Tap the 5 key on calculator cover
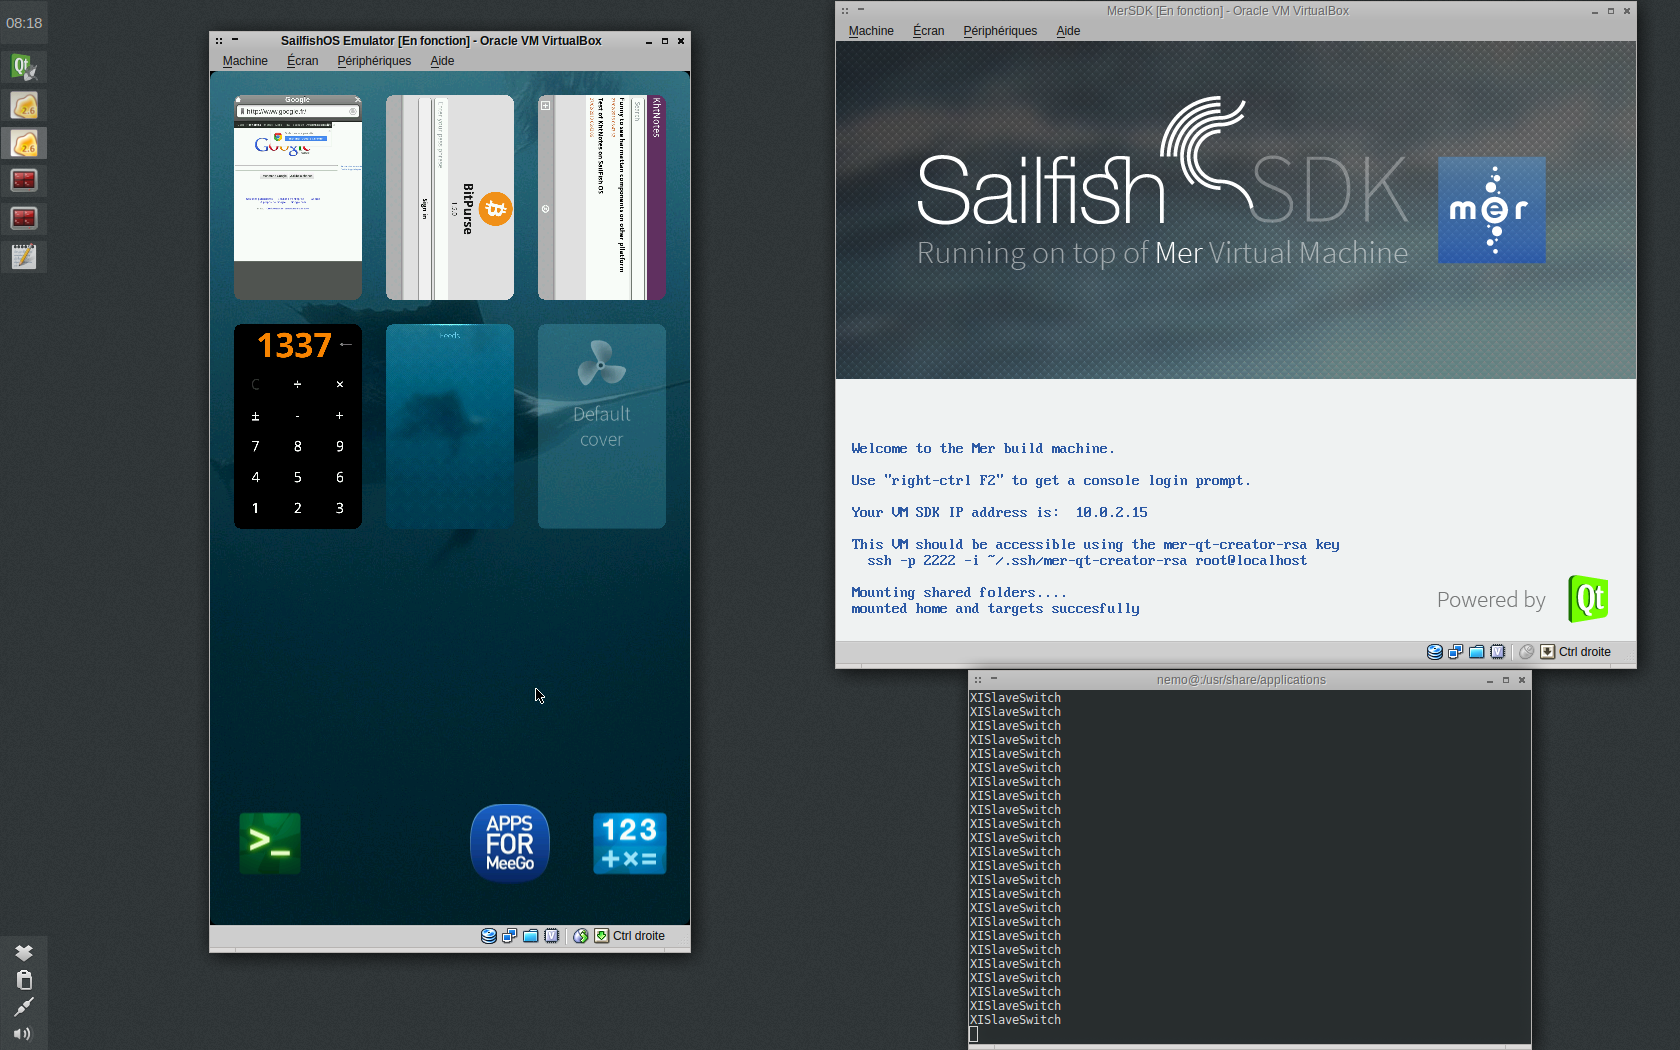 [x=298, y=478]
